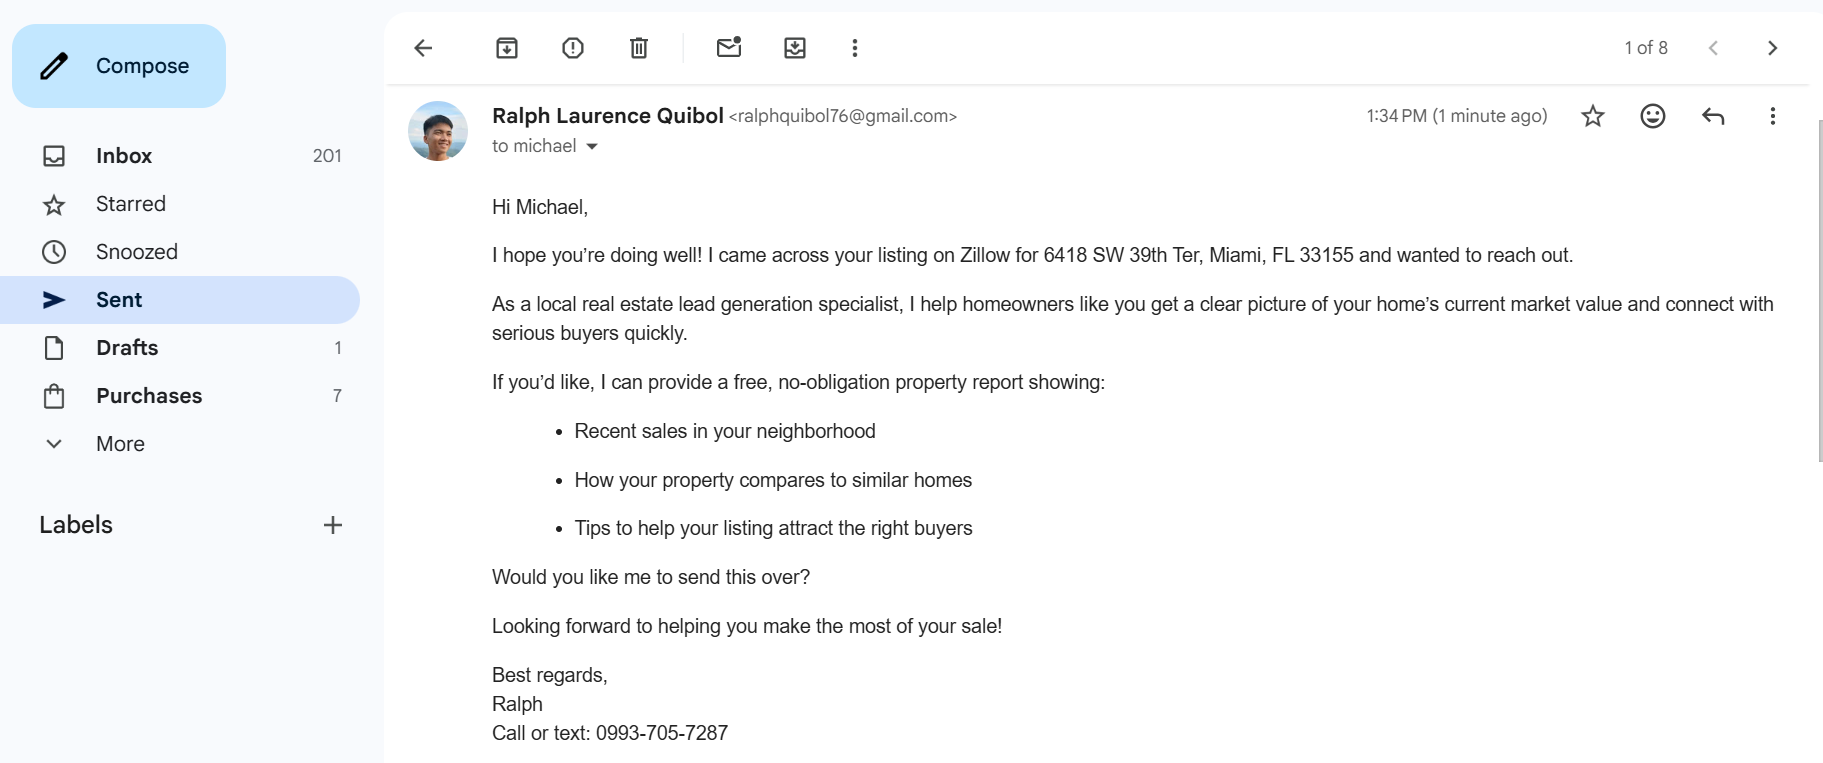The height and width of the screenshot is (763, 1823).
Task: Delete this email with trash icon
Action: point(639,48)
